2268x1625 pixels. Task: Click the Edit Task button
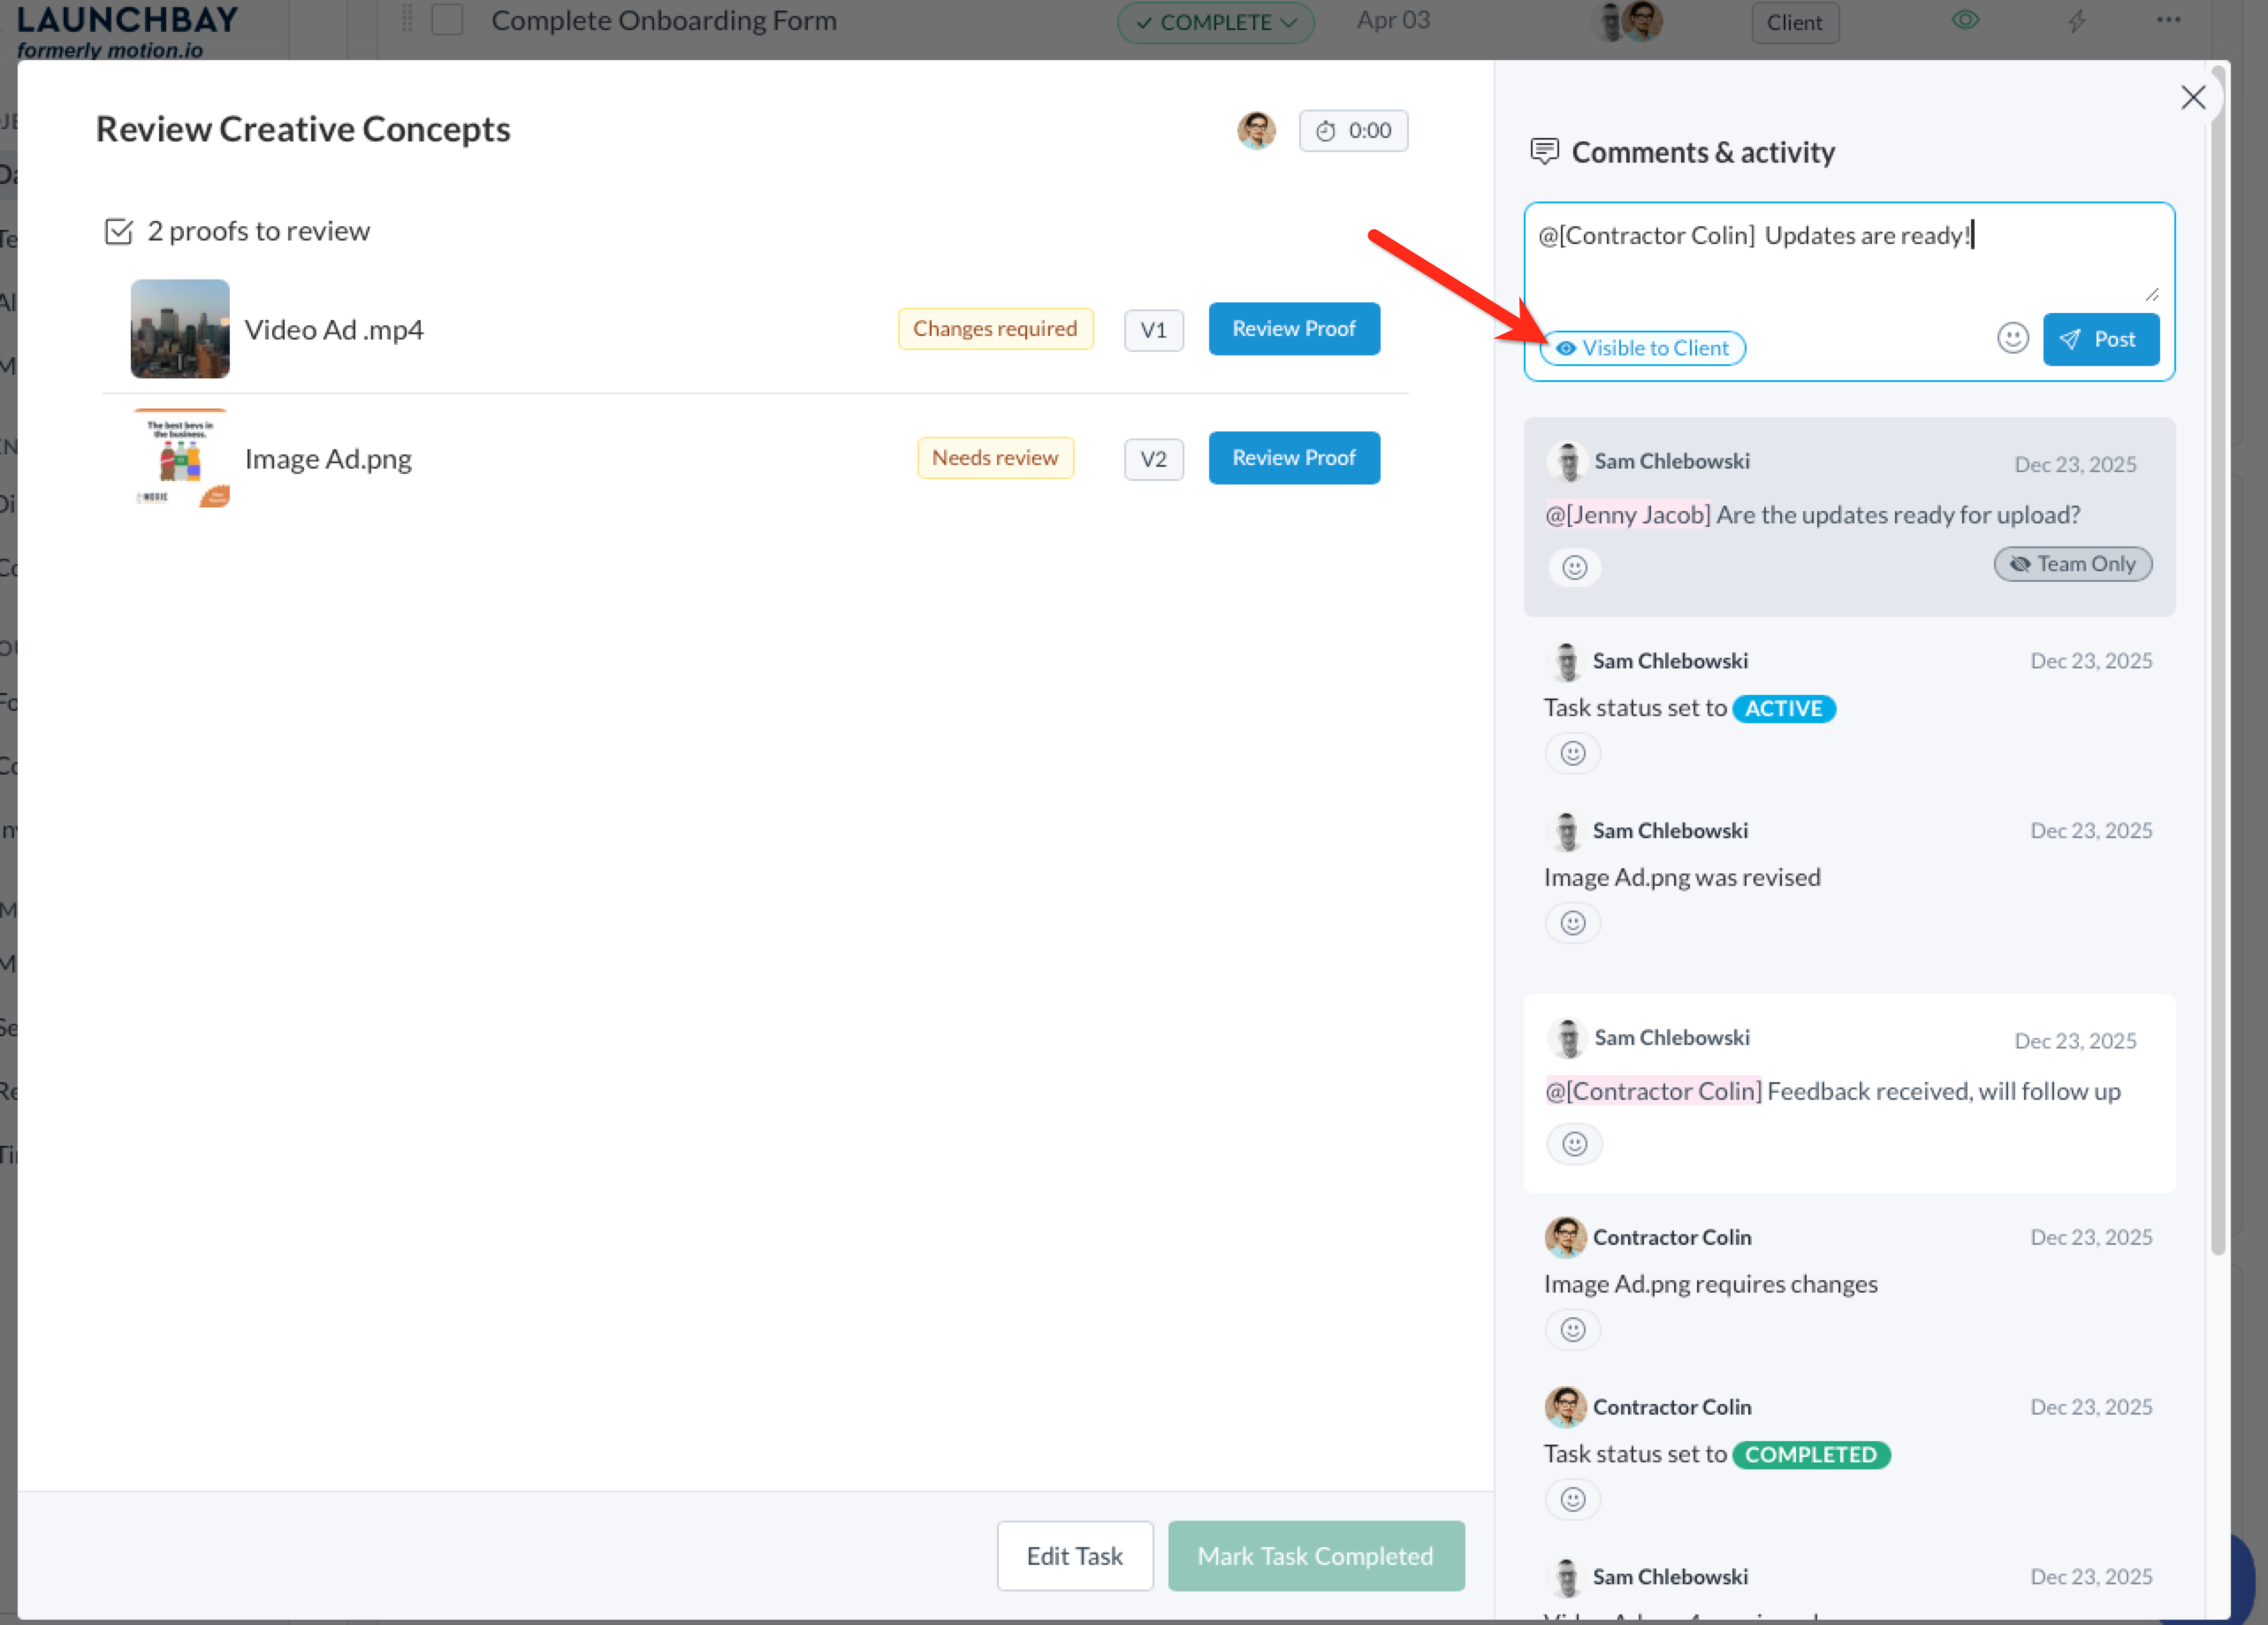(x=1074, y=1556)
